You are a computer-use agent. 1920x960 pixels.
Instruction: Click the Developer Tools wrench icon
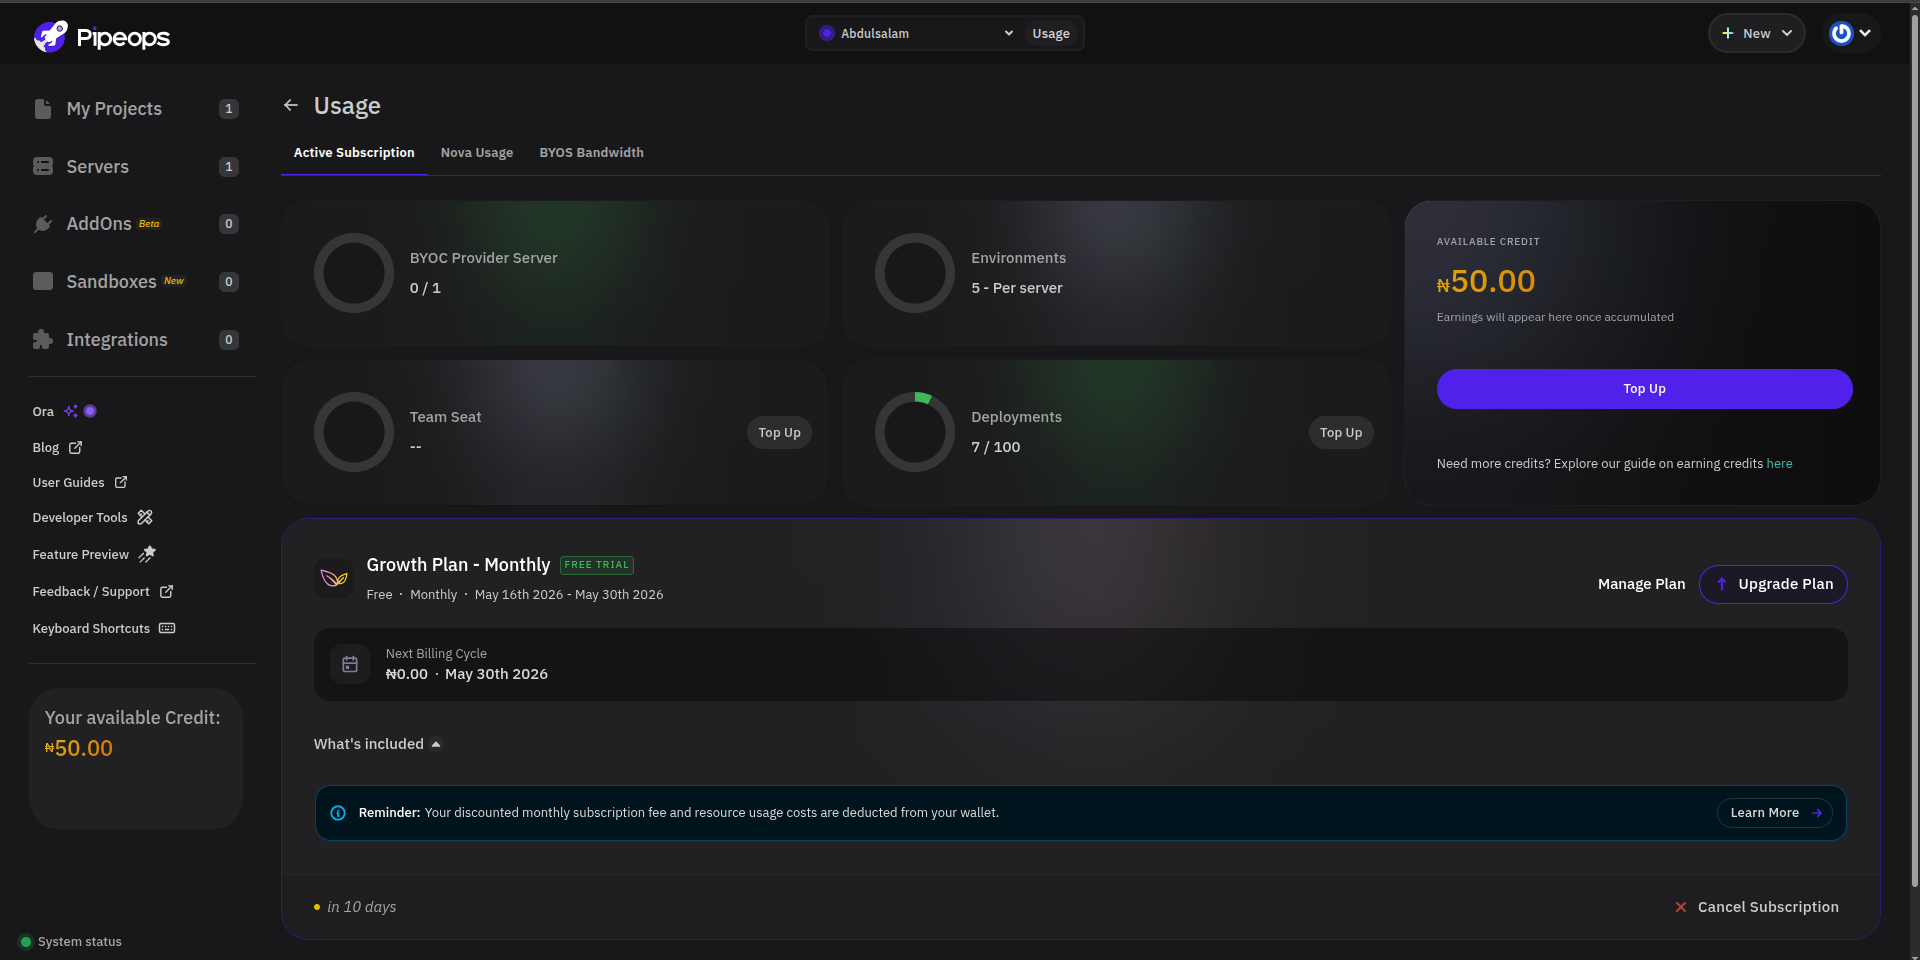[145, 517]
